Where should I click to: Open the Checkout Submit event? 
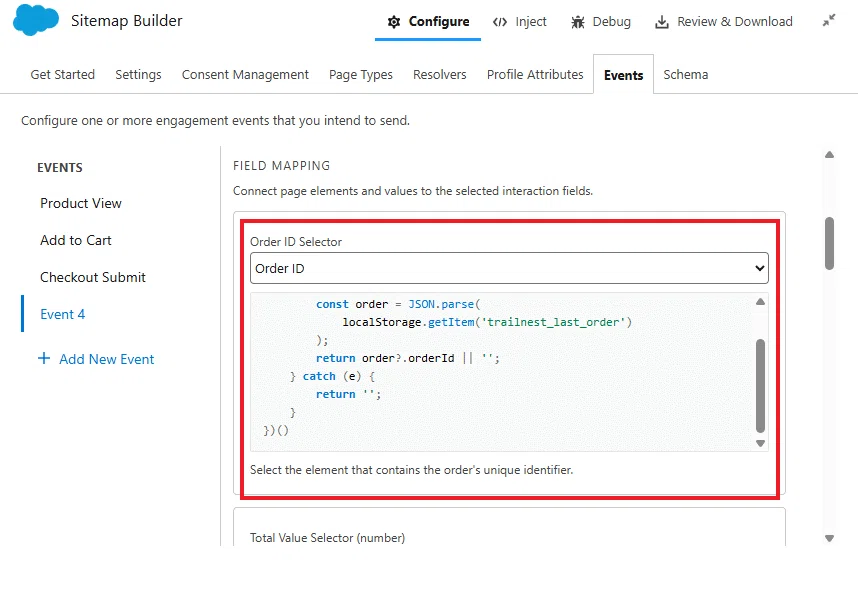coord(93,277)
